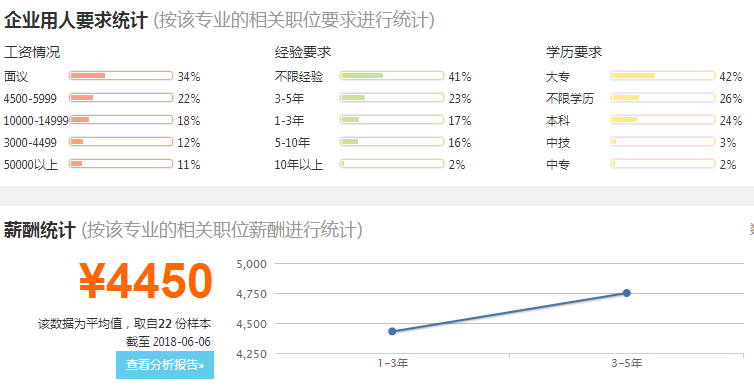Image resolution: width=754 pixels, height=388 pixels.
Task: Click the 5-10年 label
Action: click(x=292, y=143)
